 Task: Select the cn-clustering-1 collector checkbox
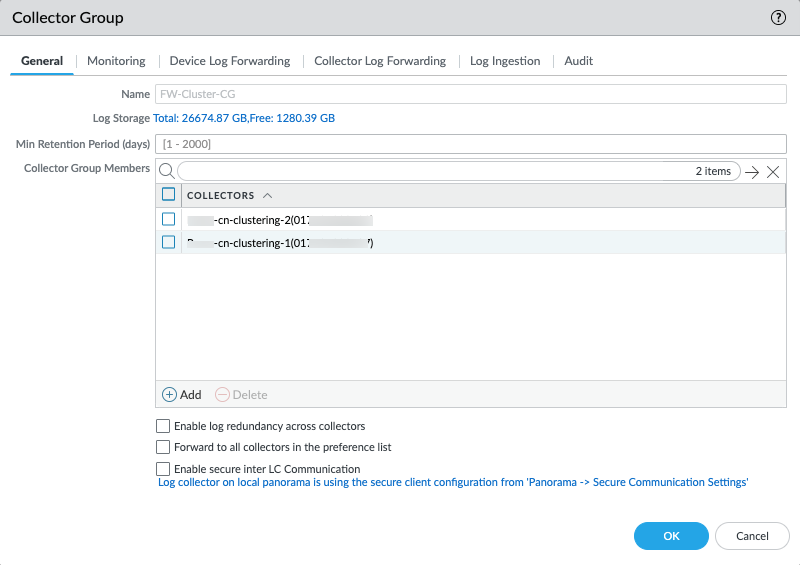coord(169,242)
